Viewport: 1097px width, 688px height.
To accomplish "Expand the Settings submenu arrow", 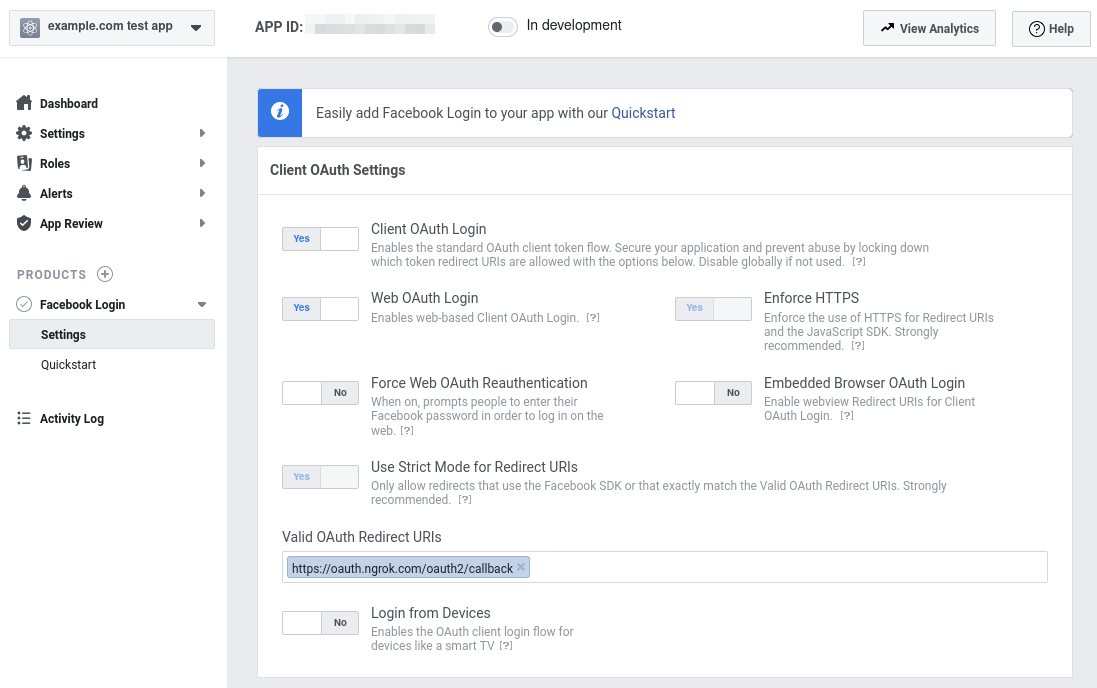I will click(202, 133).
